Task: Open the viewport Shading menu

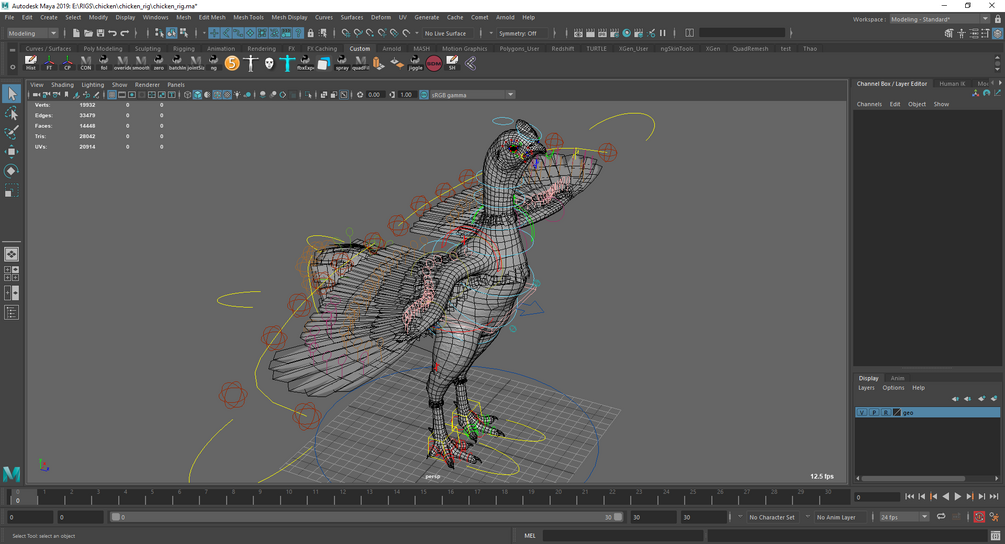Action: tap(62, 85)
